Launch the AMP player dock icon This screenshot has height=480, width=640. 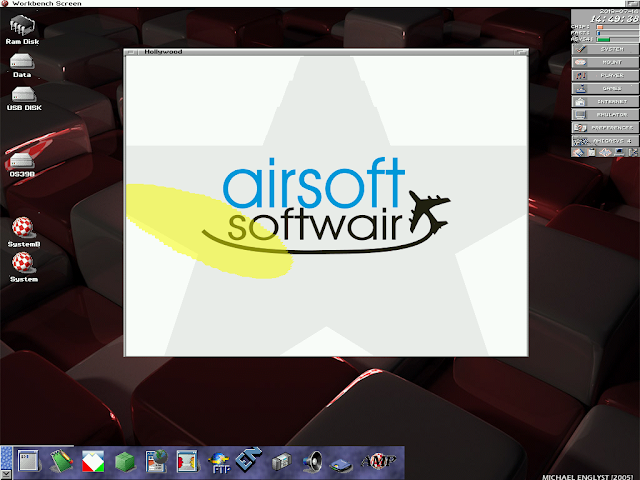pyautogui.click(x=378, y=461)
